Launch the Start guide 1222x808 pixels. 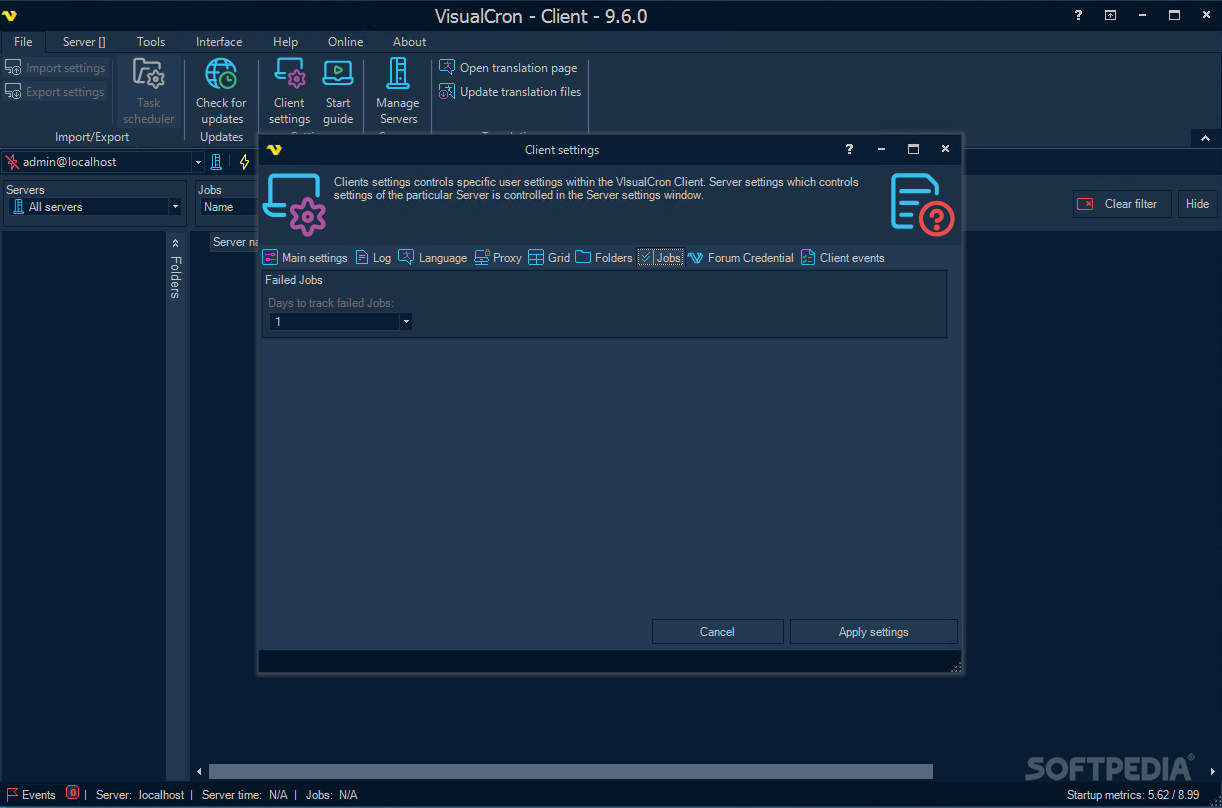[x=338, y=92]
